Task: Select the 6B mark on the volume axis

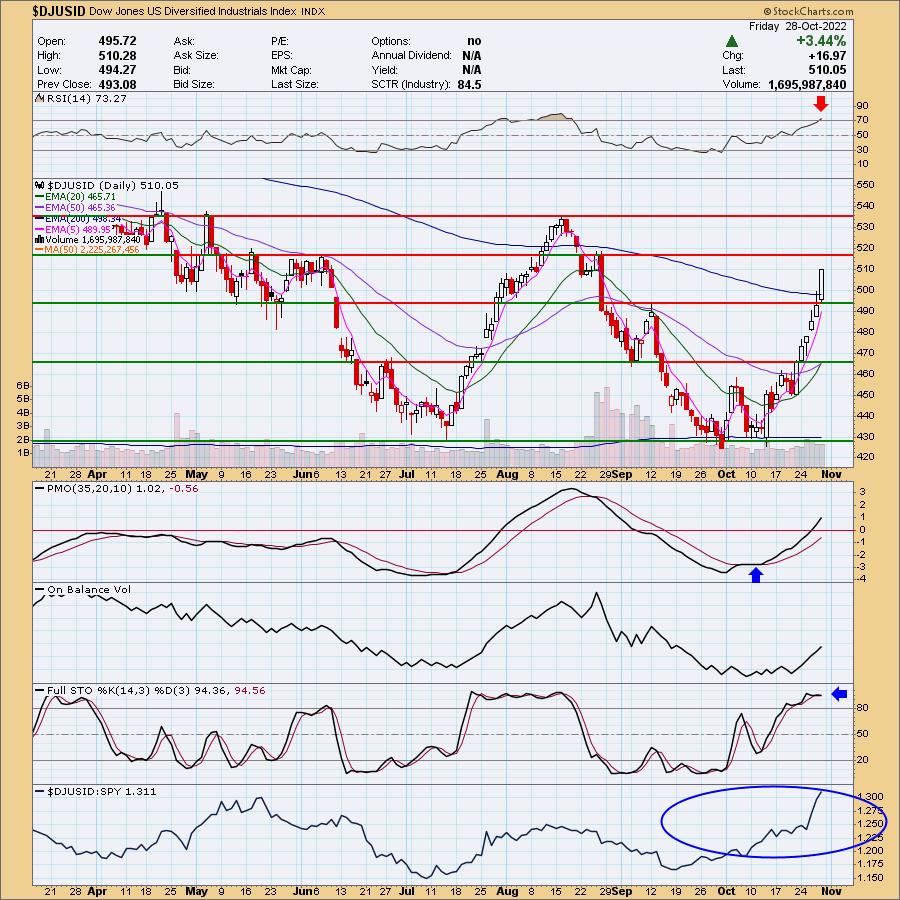Action: (x=24, y=385)
